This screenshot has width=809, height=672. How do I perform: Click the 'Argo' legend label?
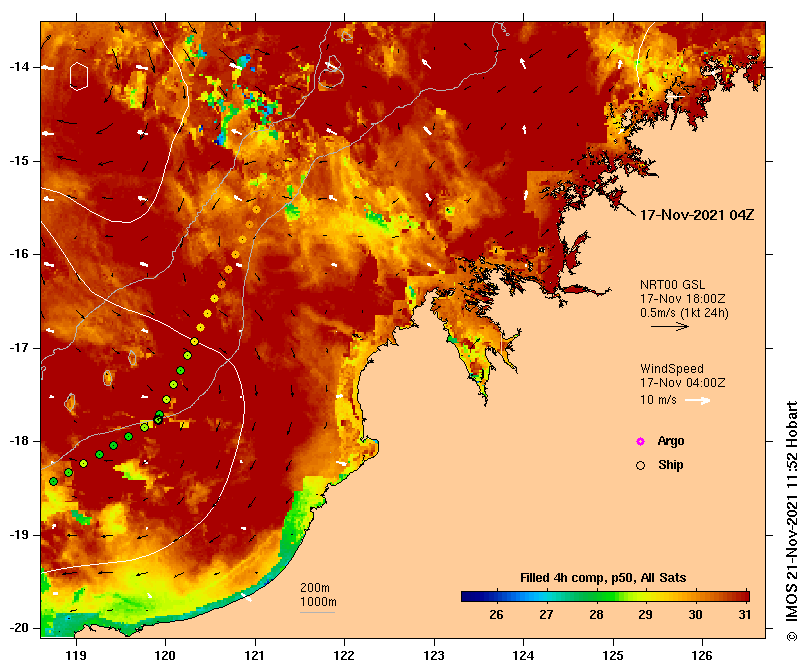671,441
